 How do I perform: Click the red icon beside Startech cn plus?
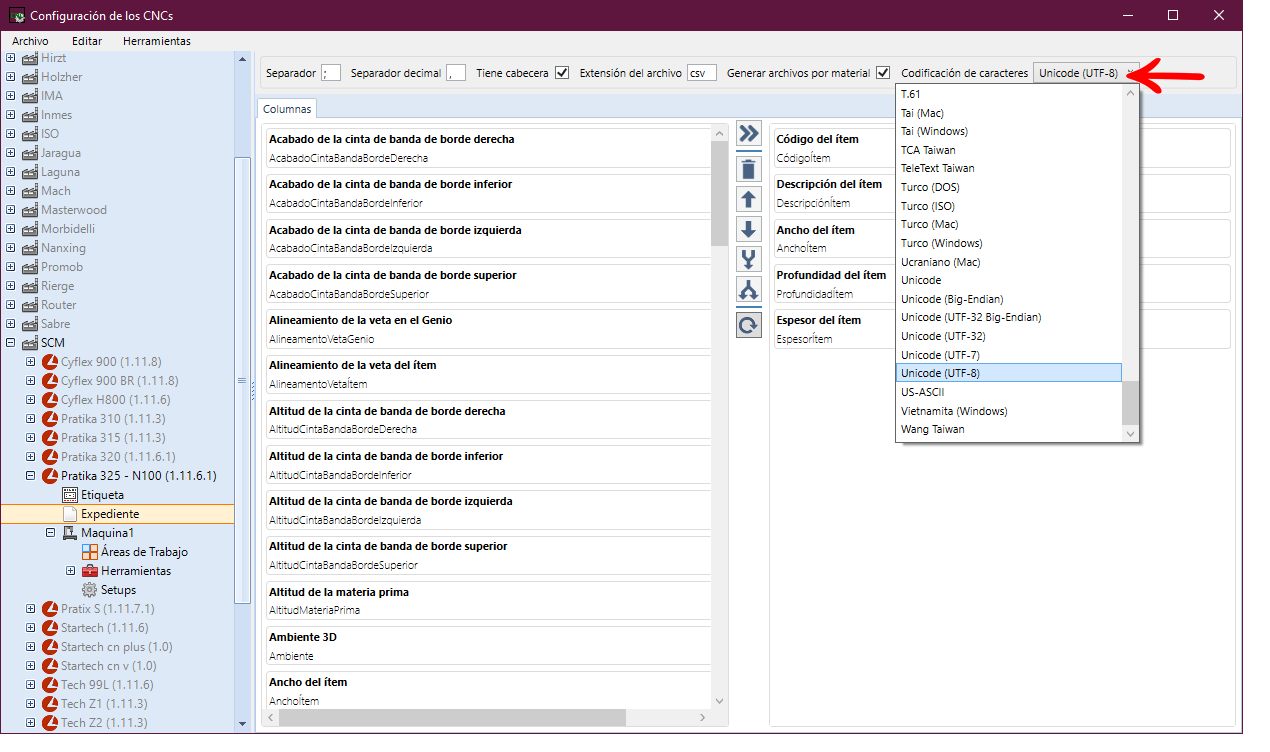tap(50, 647)
